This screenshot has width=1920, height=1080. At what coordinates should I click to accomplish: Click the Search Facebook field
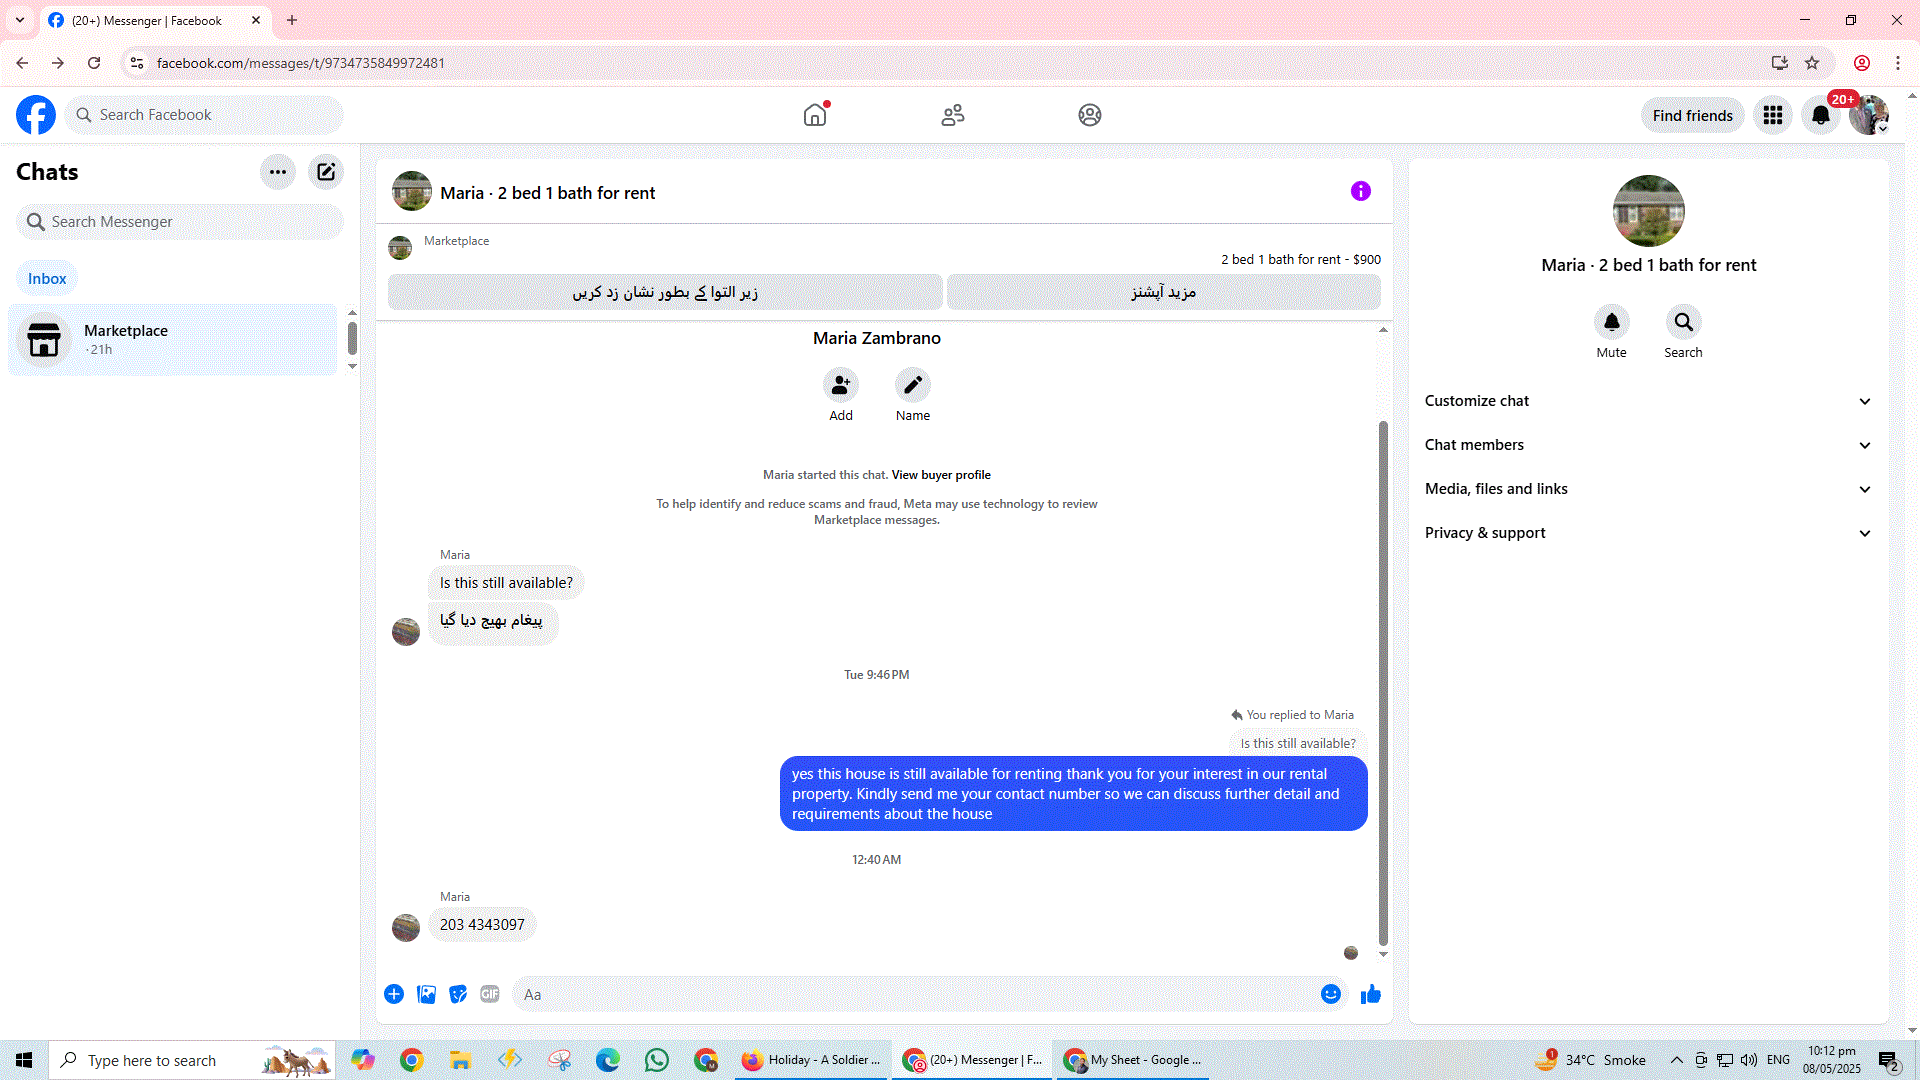204,115
